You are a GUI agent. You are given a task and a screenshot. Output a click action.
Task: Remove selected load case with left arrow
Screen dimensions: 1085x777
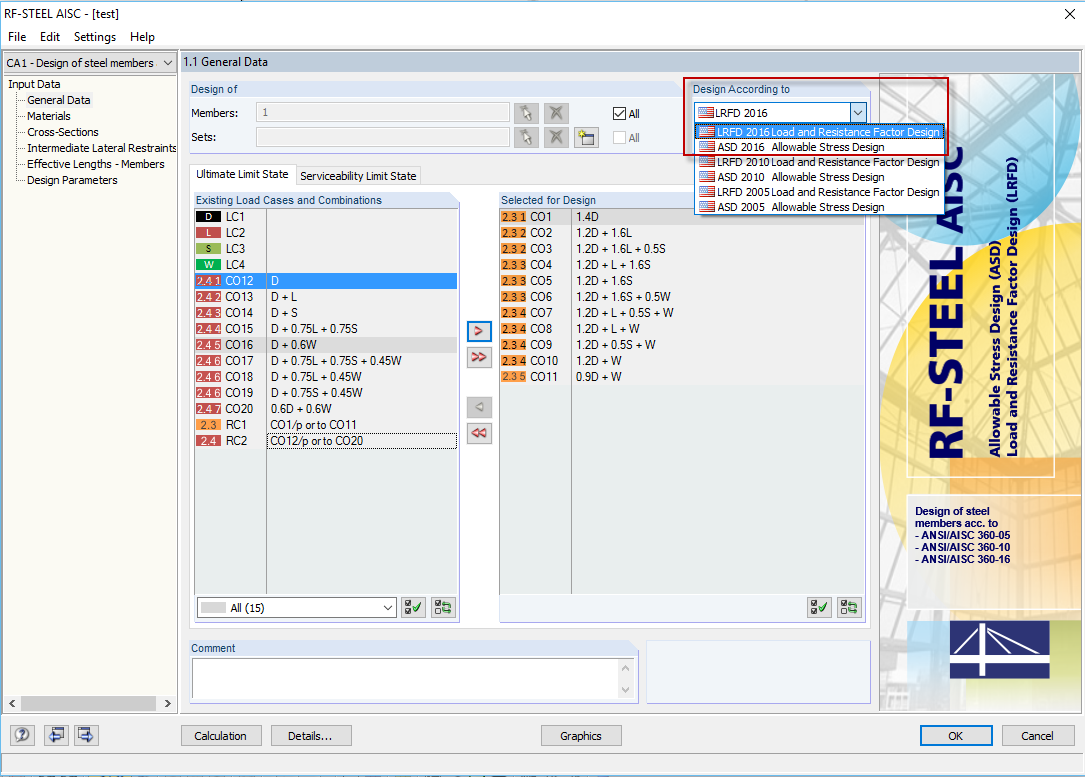(479, 407)
